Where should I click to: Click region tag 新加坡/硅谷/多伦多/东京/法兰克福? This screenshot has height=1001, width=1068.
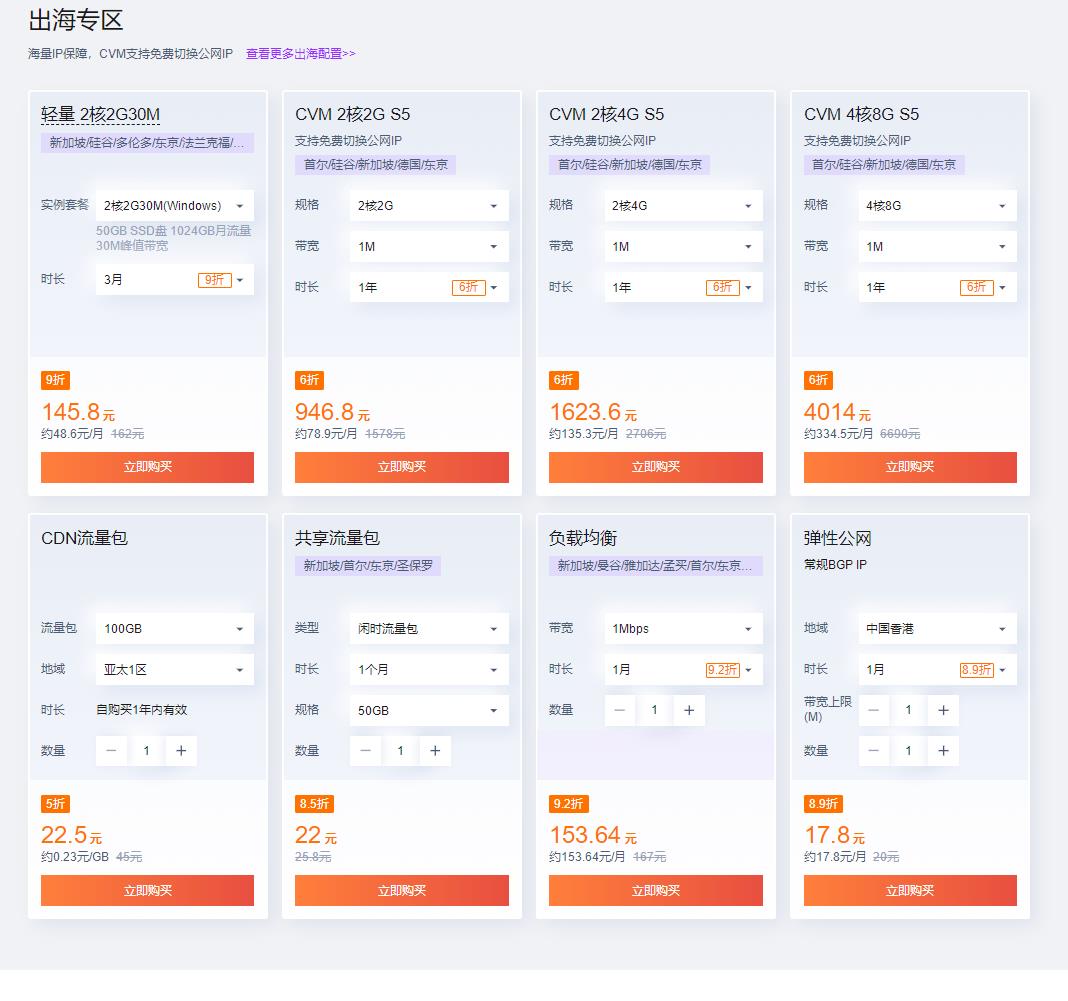click(147, 143)
